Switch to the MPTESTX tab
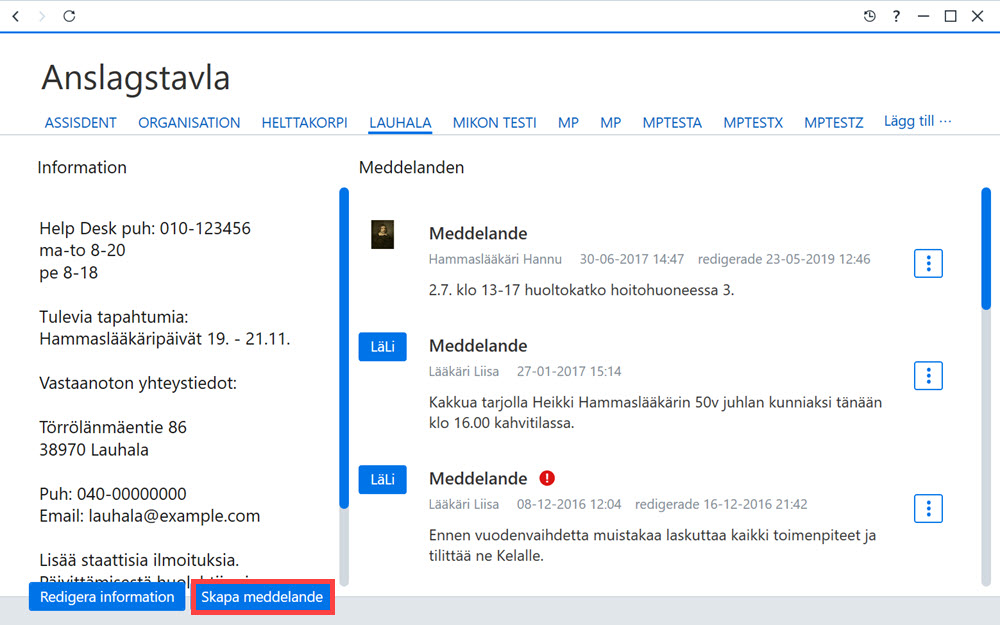This screenshot has height=625, width=1000. coord(753,122)
